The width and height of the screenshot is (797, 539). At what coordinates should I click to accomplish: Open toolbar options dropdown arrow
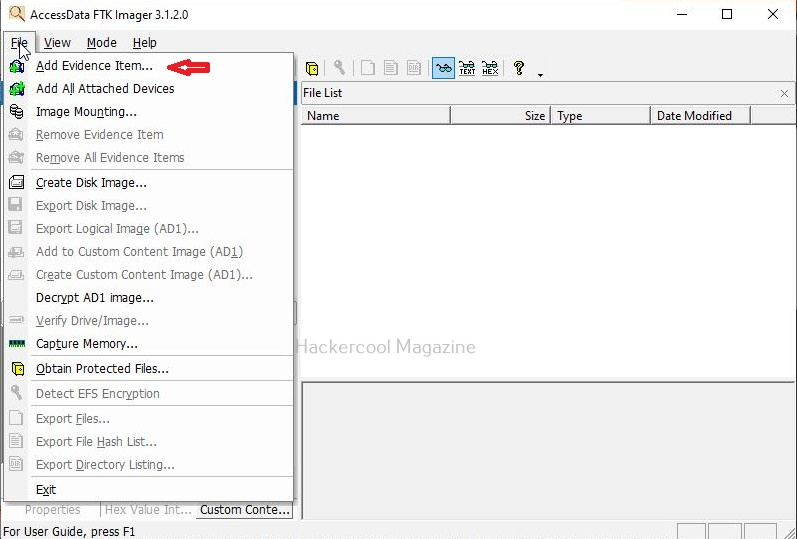(x=540, y=74)
